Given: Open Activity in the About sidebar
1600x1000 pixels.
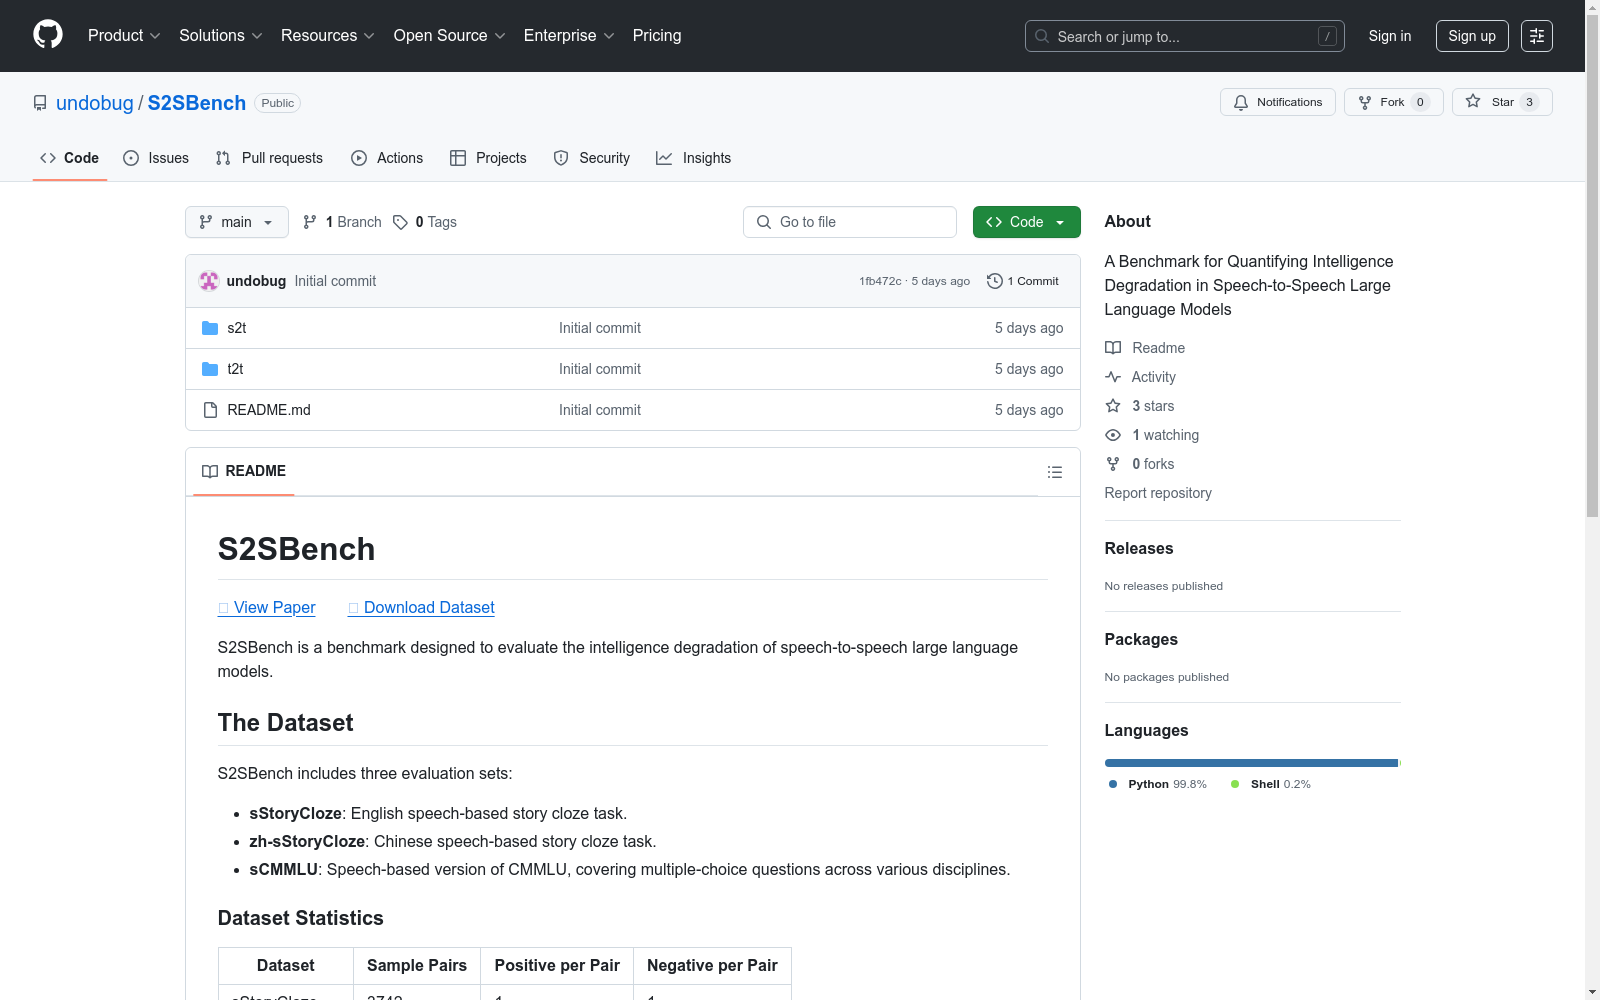Looking at the screenshot, I should [1141, 377].
